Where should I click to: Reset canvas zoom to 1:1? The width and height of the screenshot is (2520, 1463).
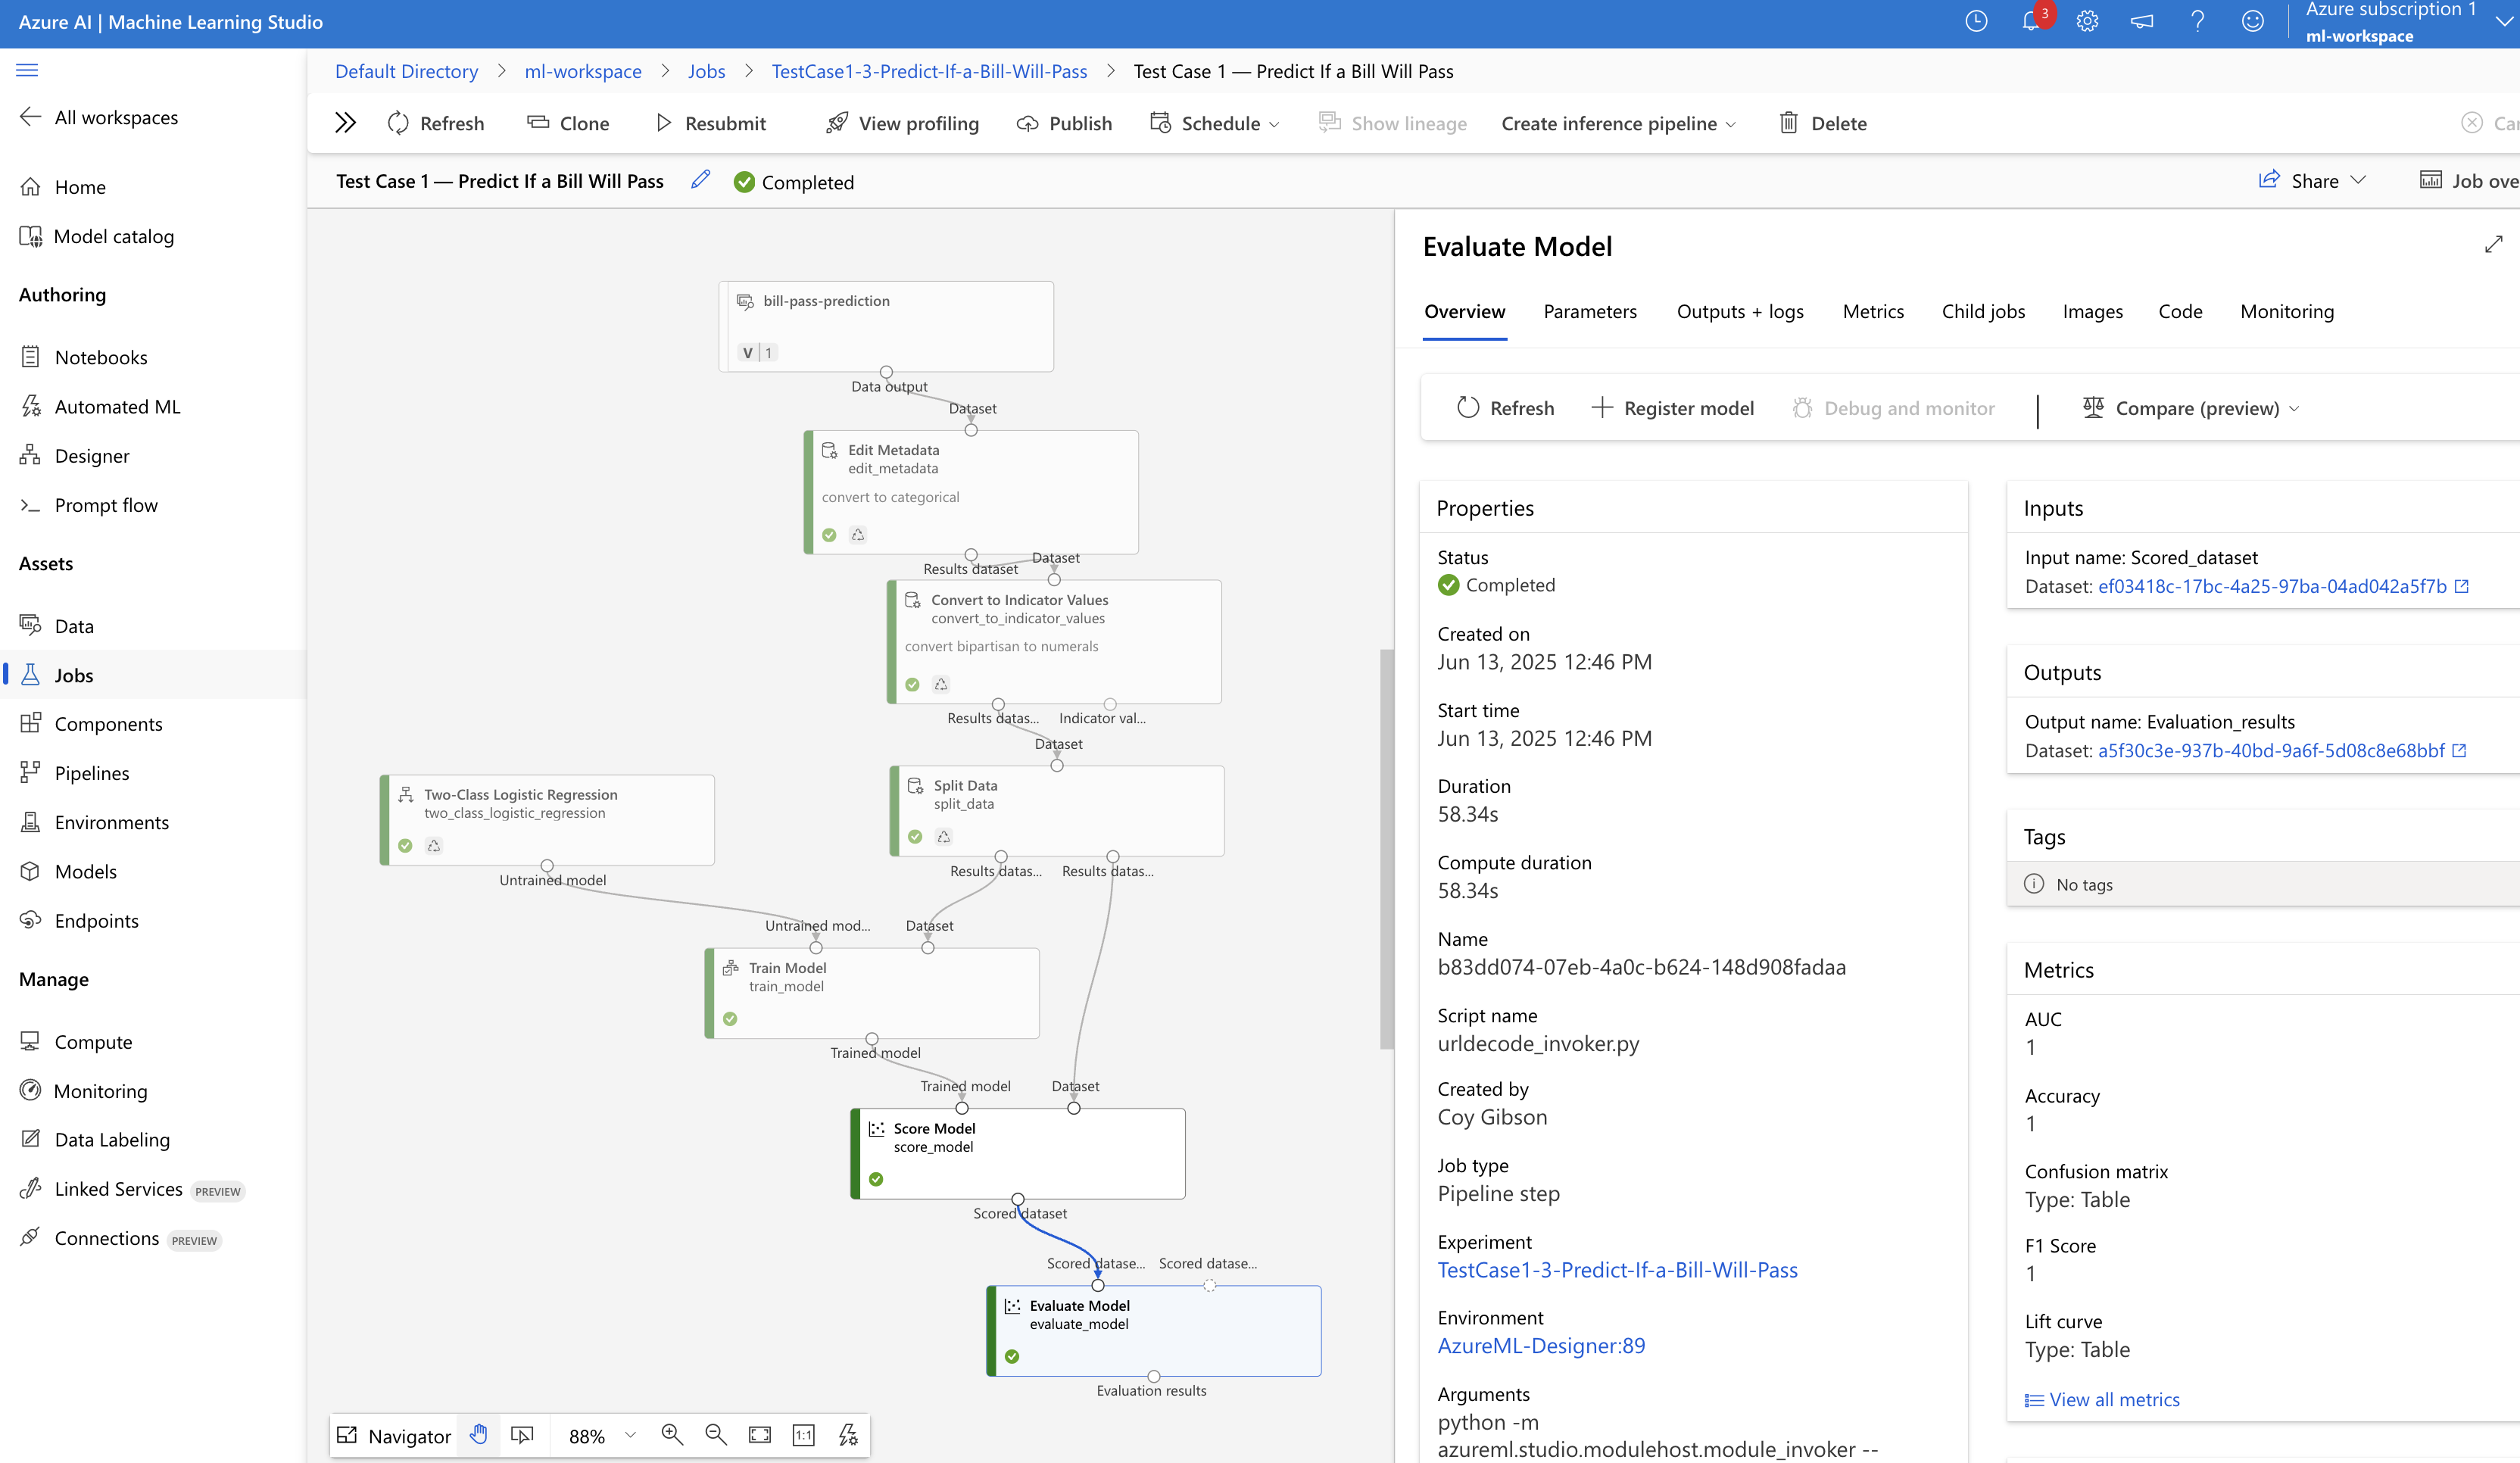pos(804,1435)
